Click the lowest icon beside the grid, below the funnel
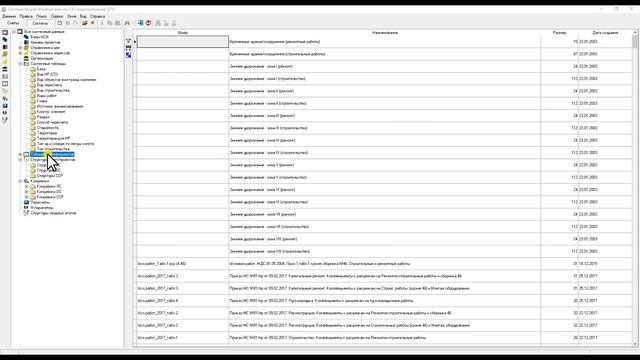The image size is (640, 360). (x=128, y=55)
